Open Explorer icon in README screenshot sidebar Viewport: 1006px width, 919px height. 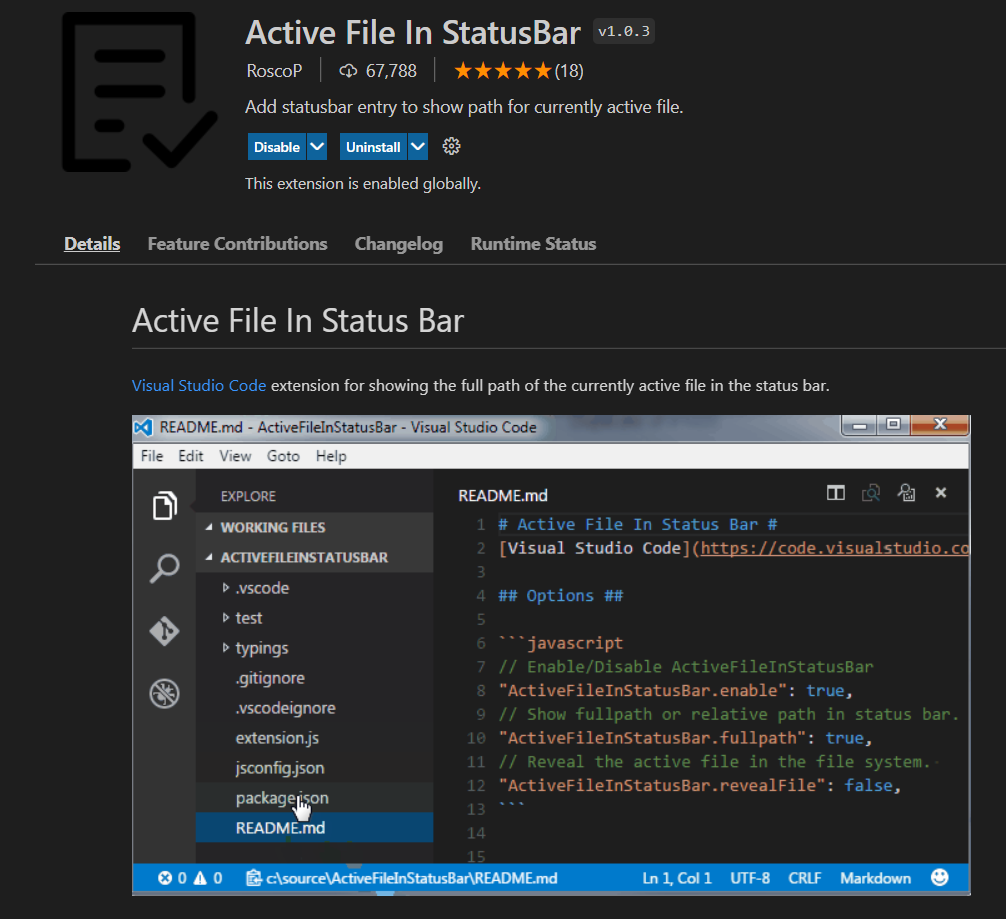pos(165,506)
